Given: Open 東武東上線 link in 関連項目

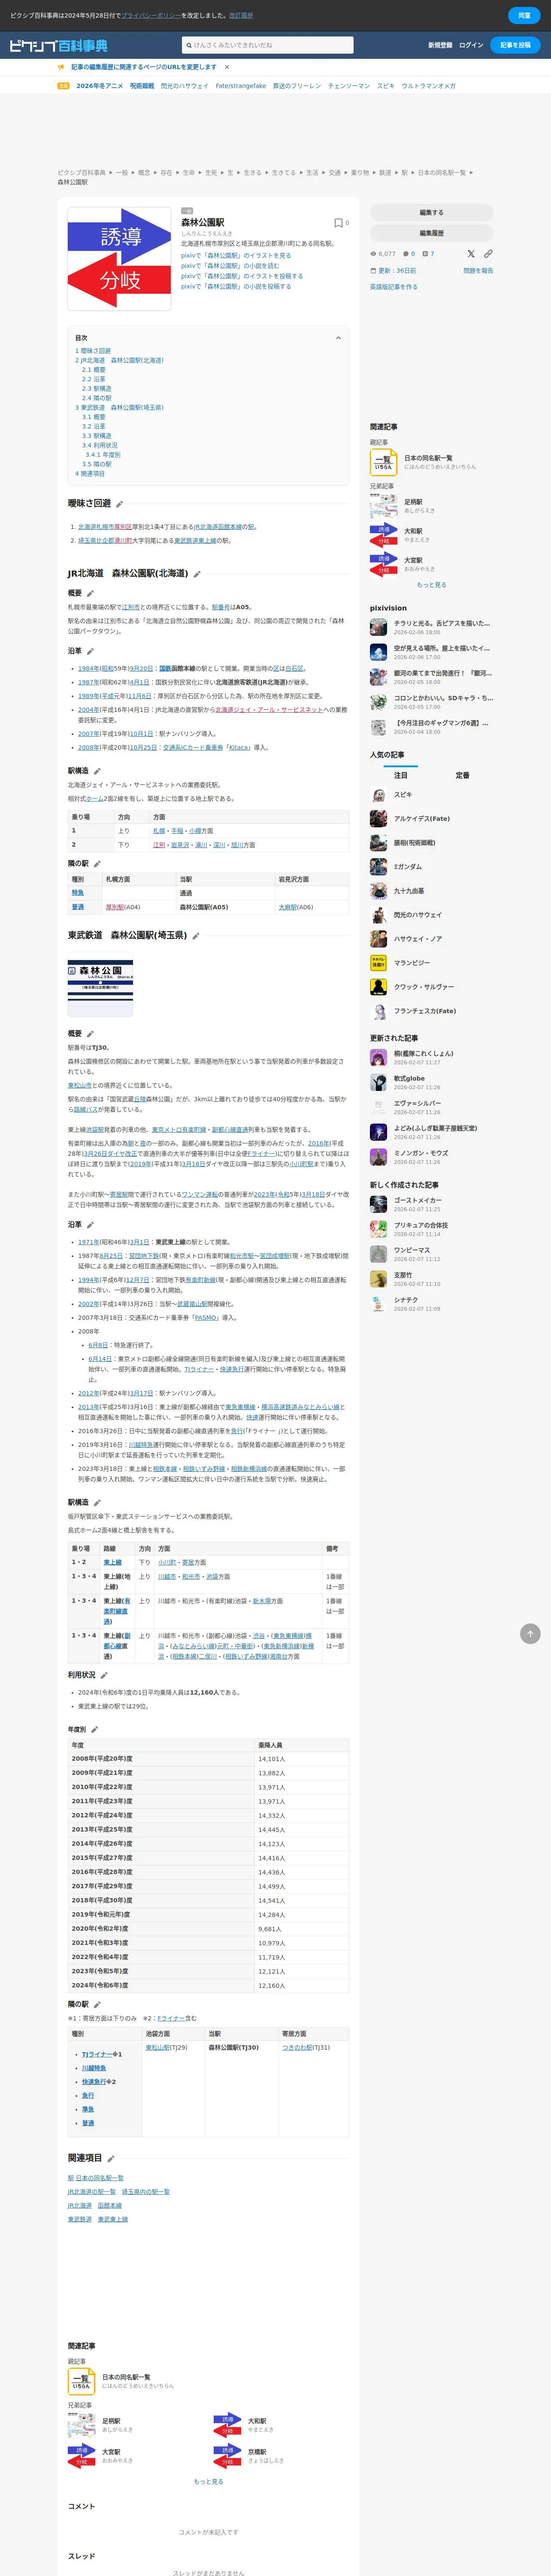Looking at the screenshot, I should pos(113,2219).
